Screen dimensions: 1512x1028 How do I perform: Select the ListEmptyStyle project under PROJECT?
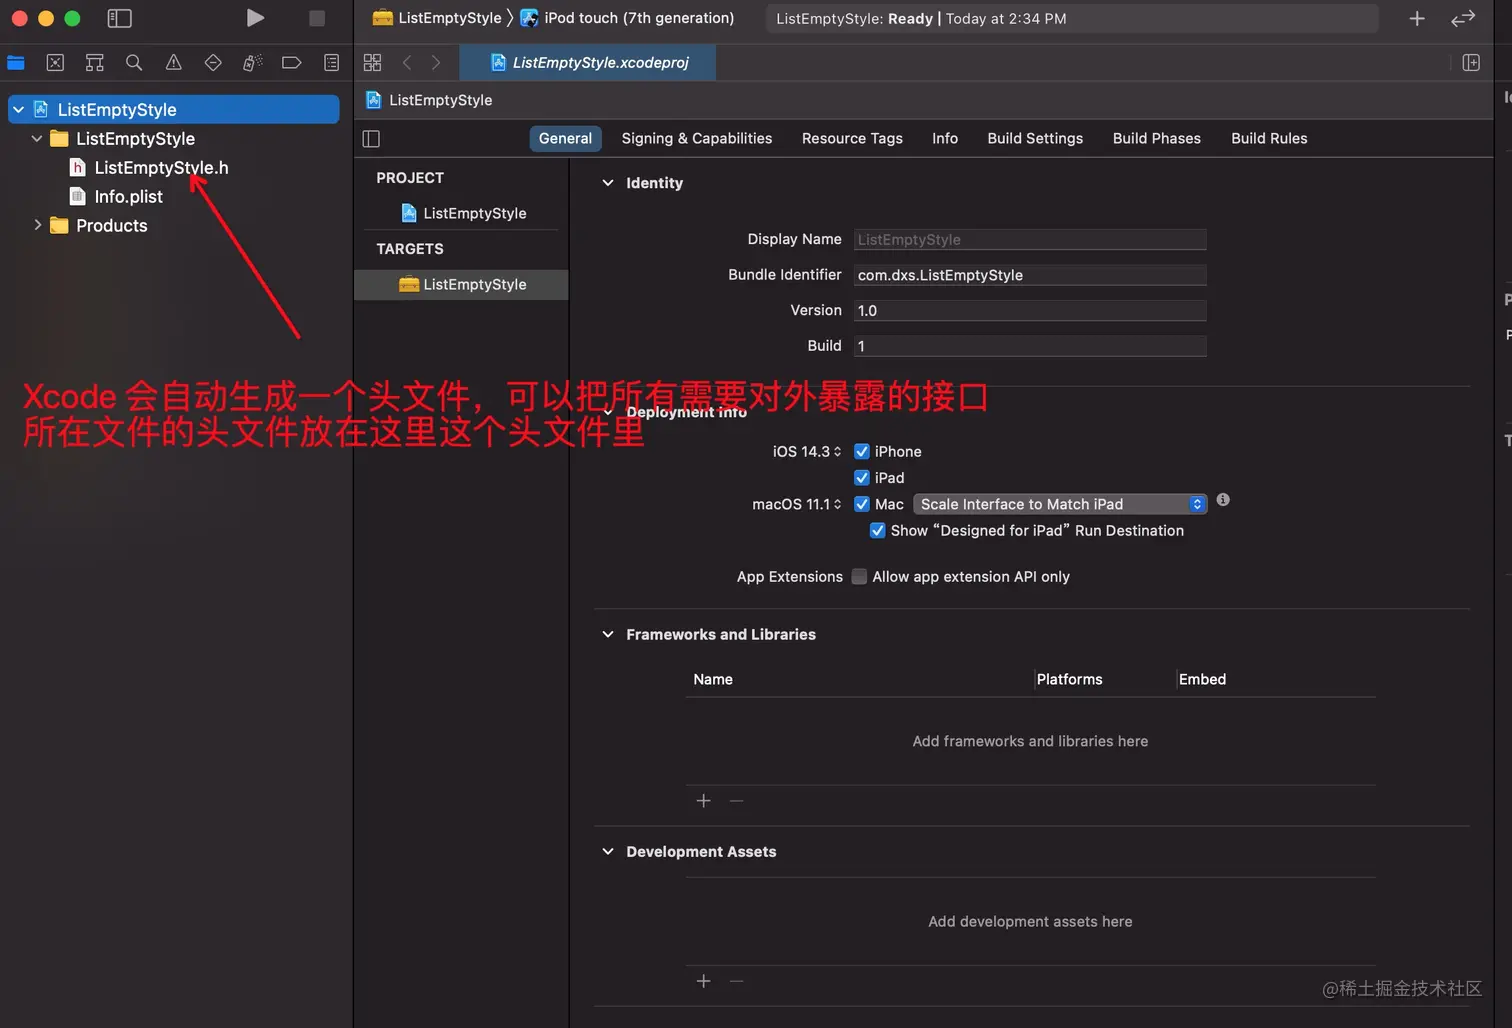point(463,213)
